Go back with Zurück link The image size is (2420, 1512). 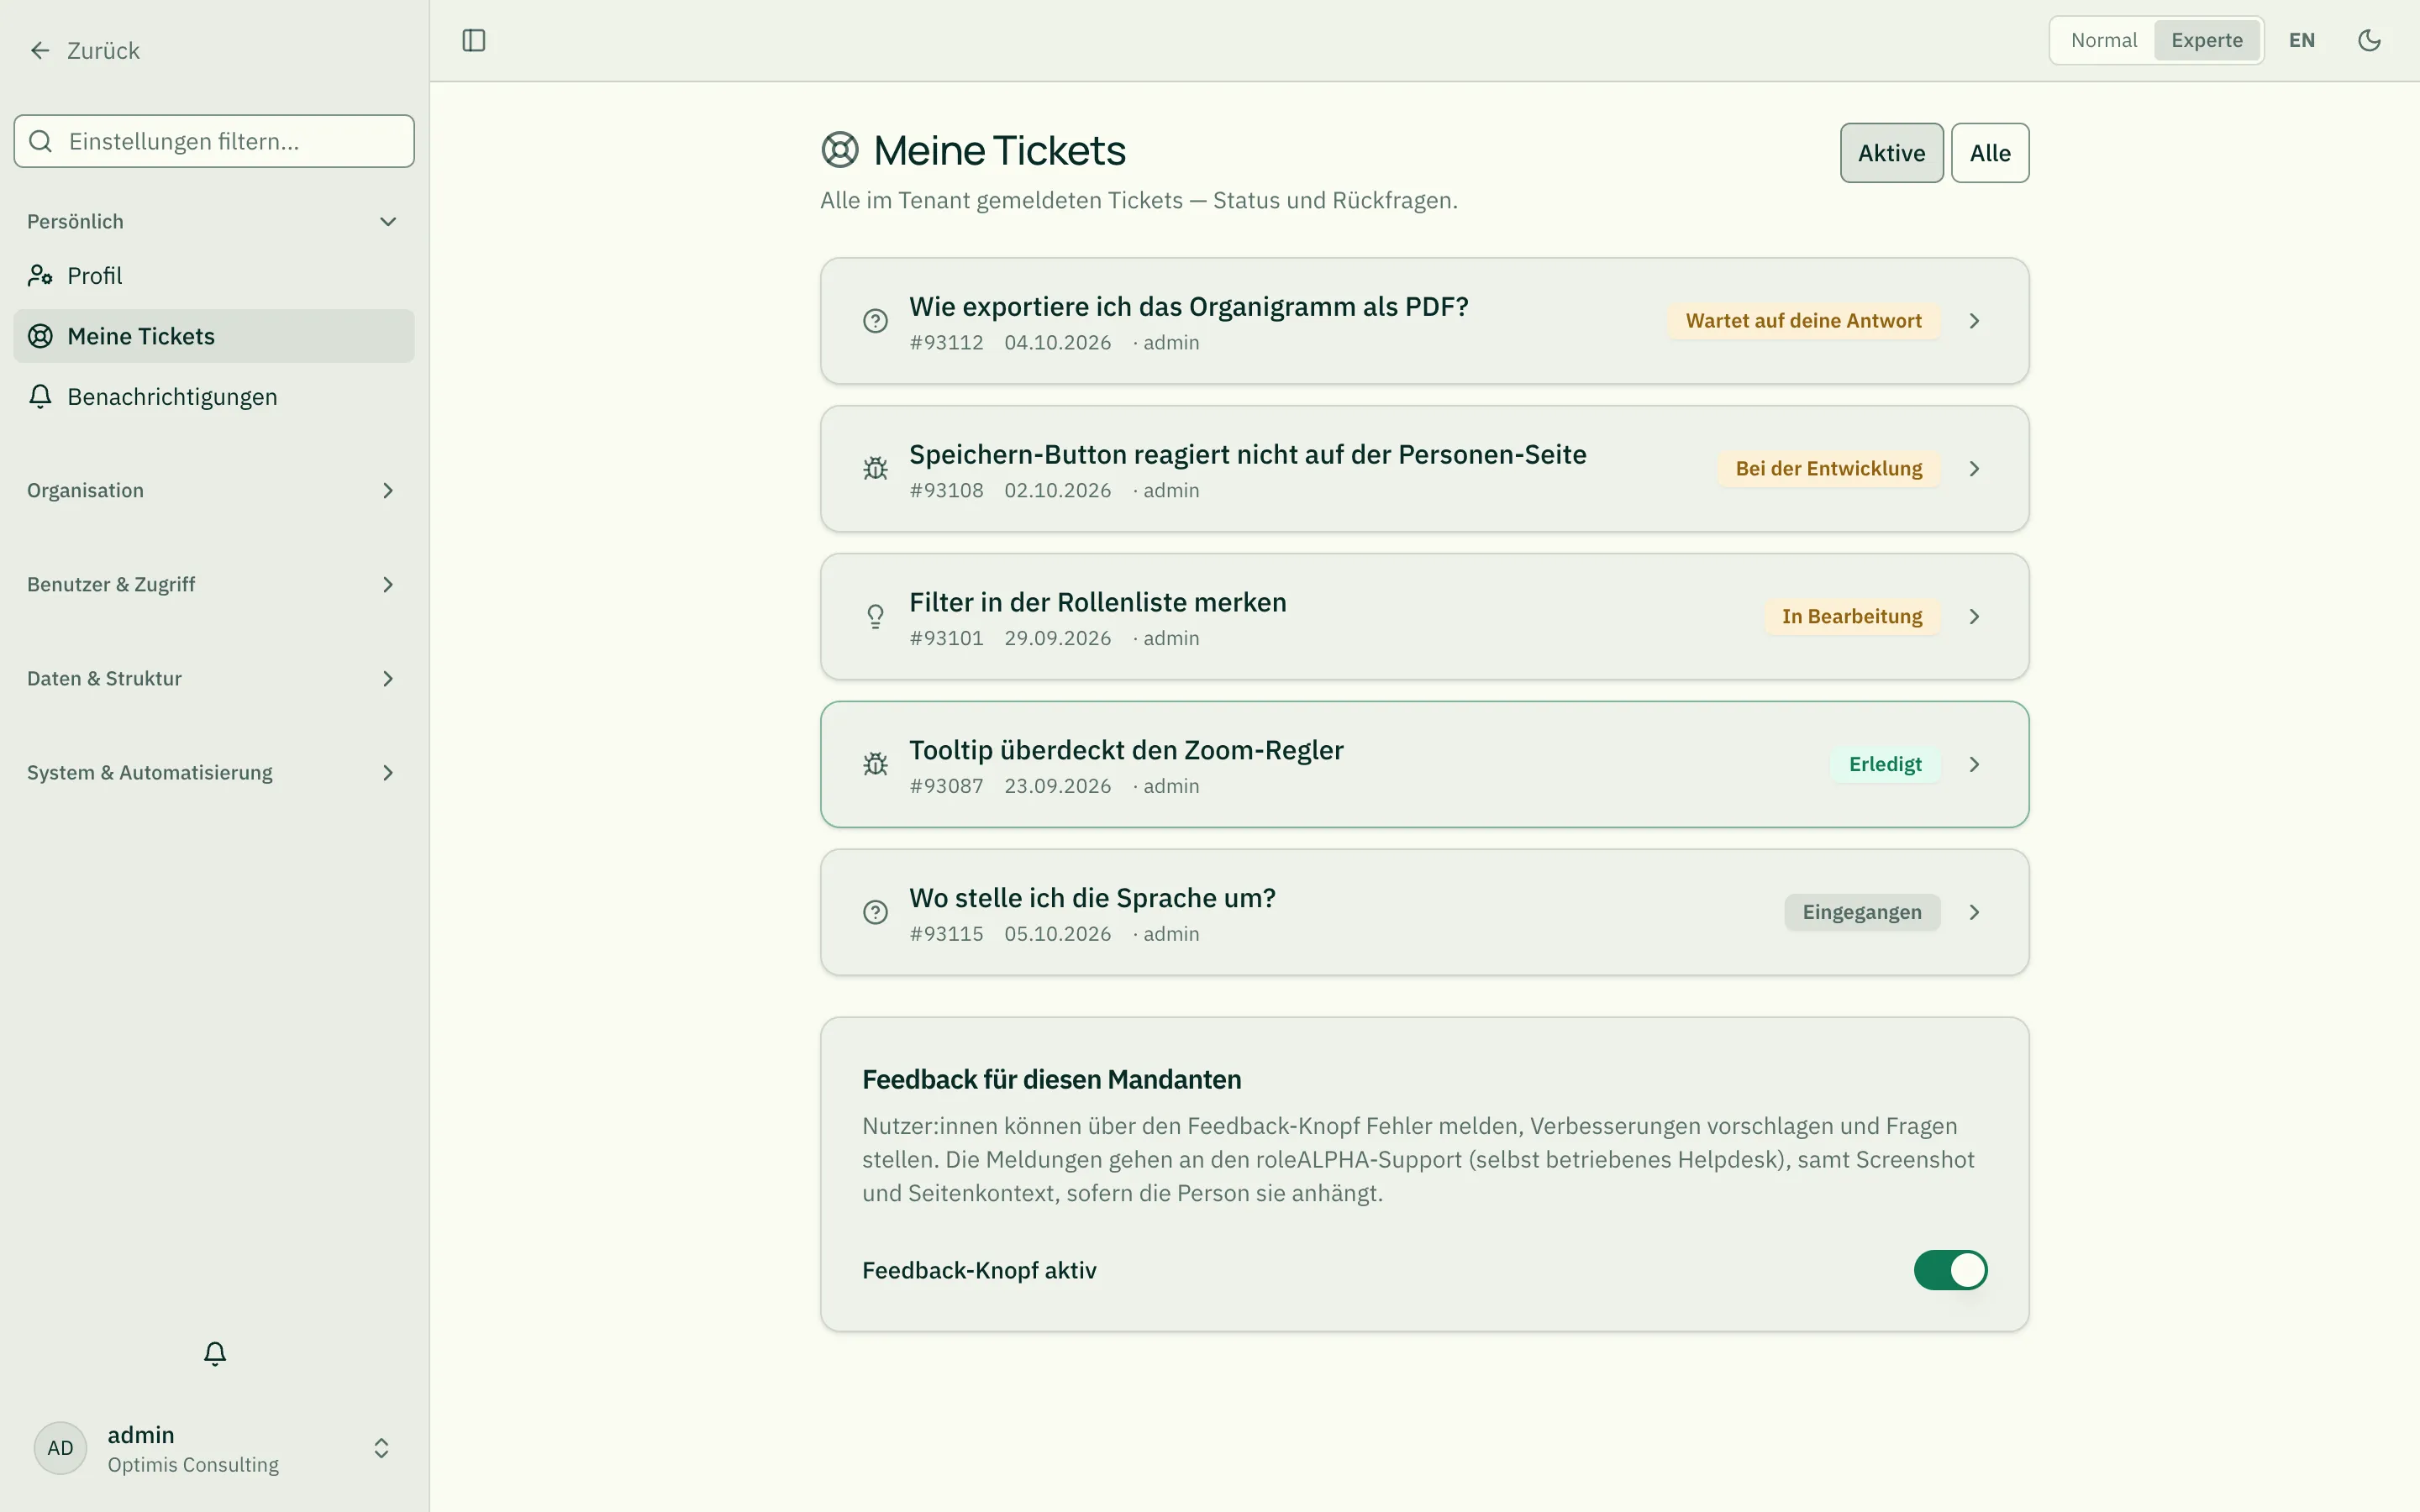pos(84,50)
